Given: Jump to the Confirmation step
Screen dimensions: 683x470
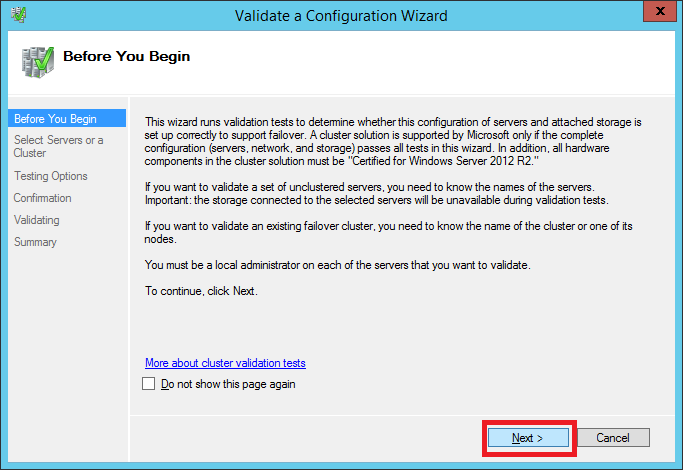Looking at the screenshot, I should [43, 198].
